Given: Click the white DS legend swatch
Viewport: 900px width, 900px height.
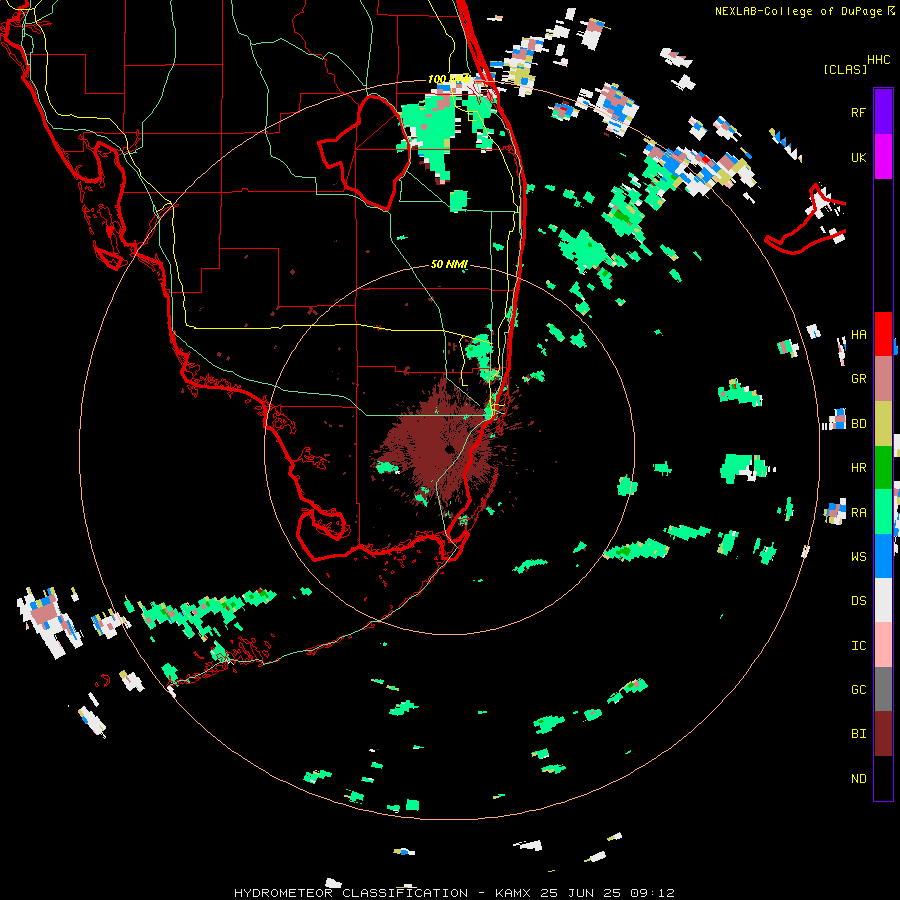Looking at the screenshot, I should point(883,600).
